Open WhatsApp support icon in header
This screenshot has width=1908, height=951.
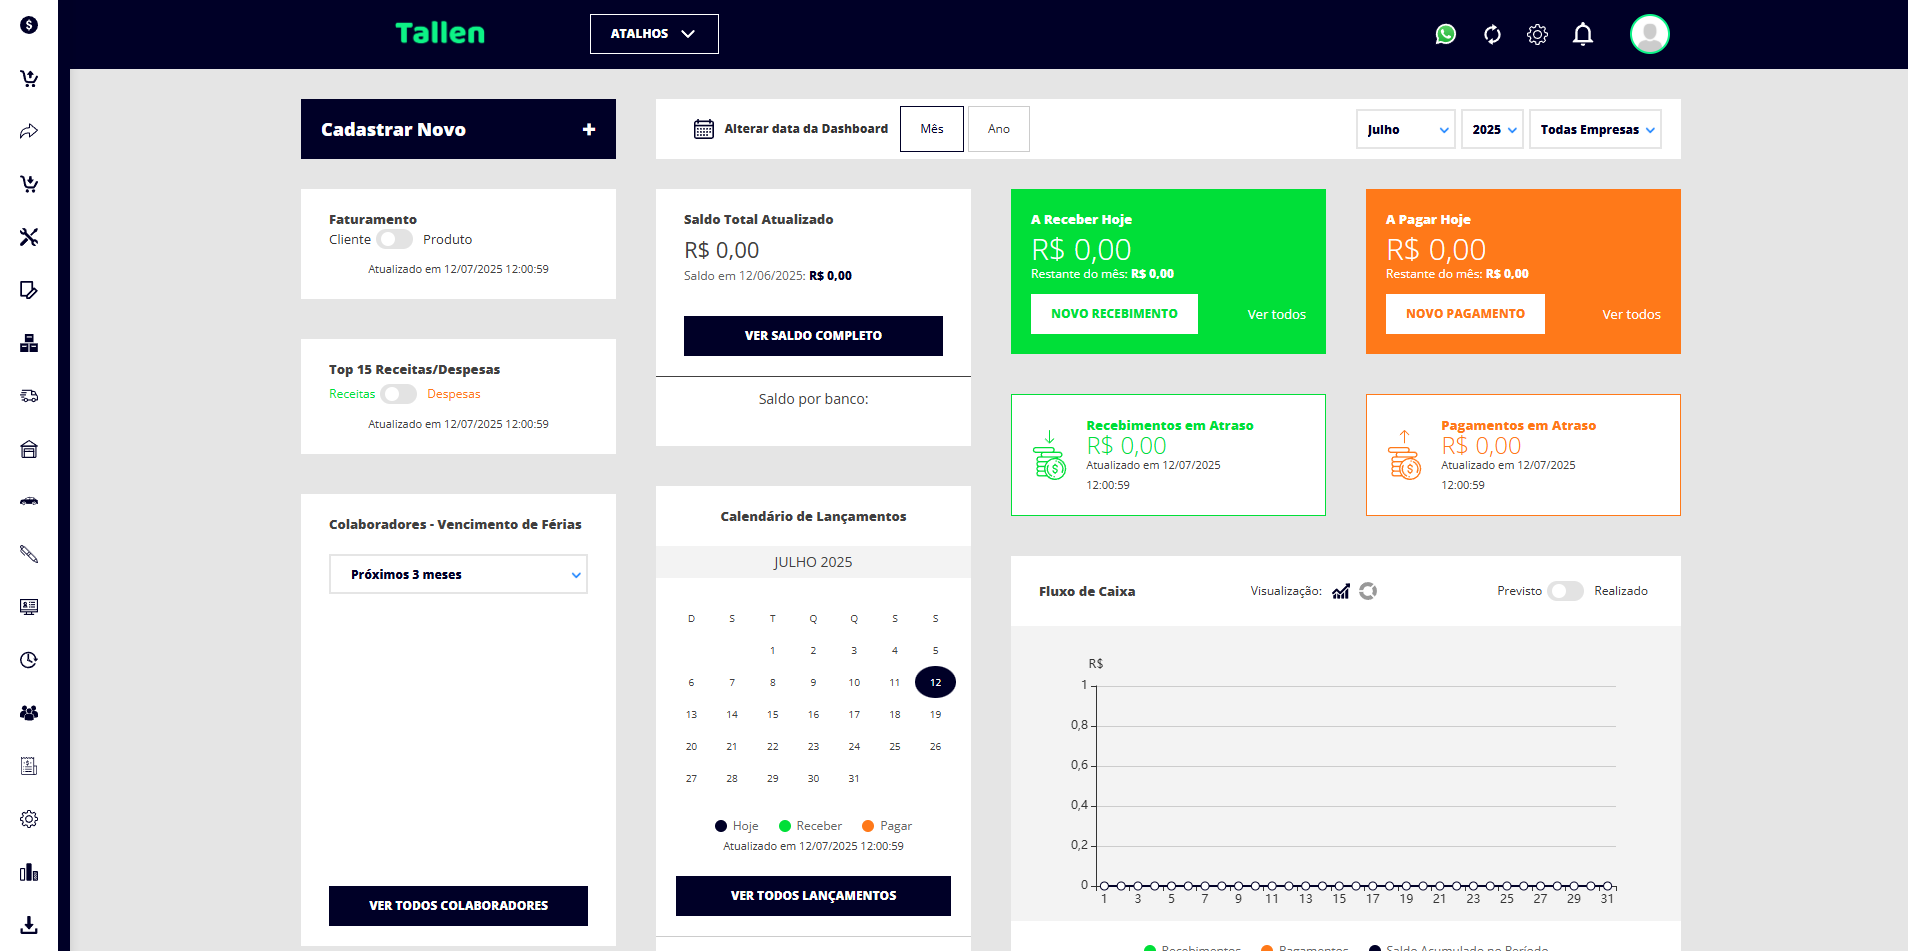coord(1446,34)
